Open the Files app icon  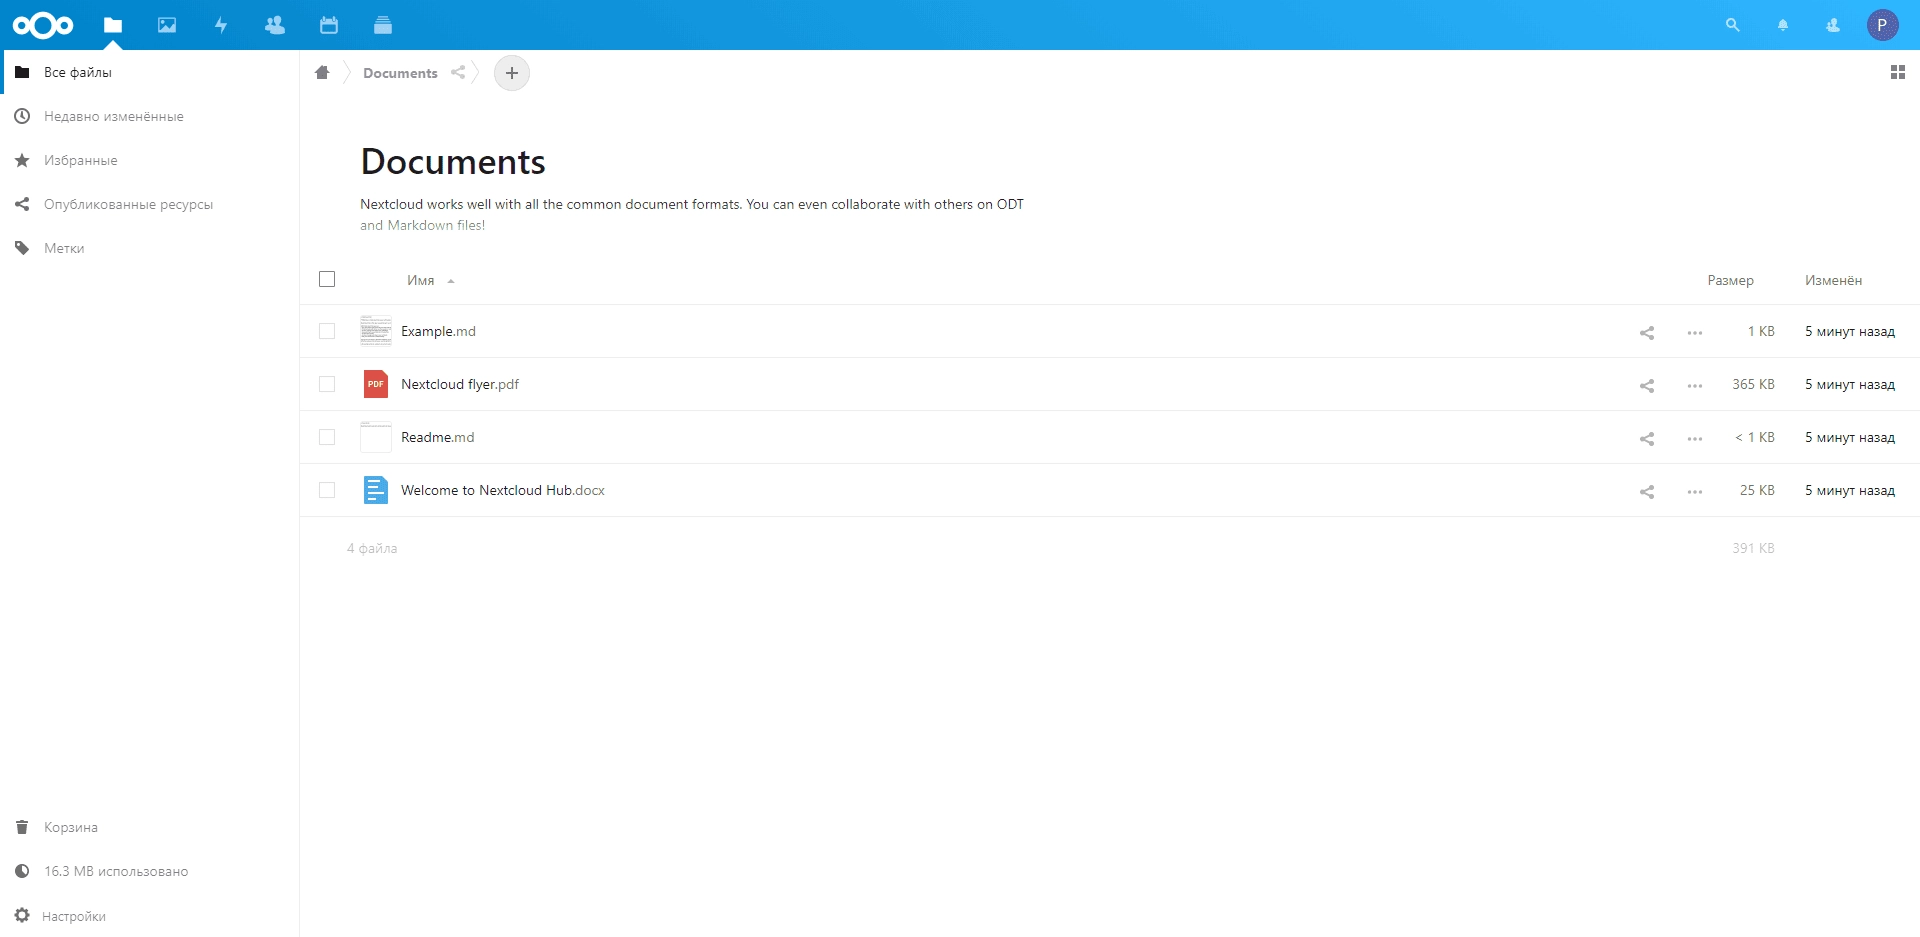[x=113, y=25]
